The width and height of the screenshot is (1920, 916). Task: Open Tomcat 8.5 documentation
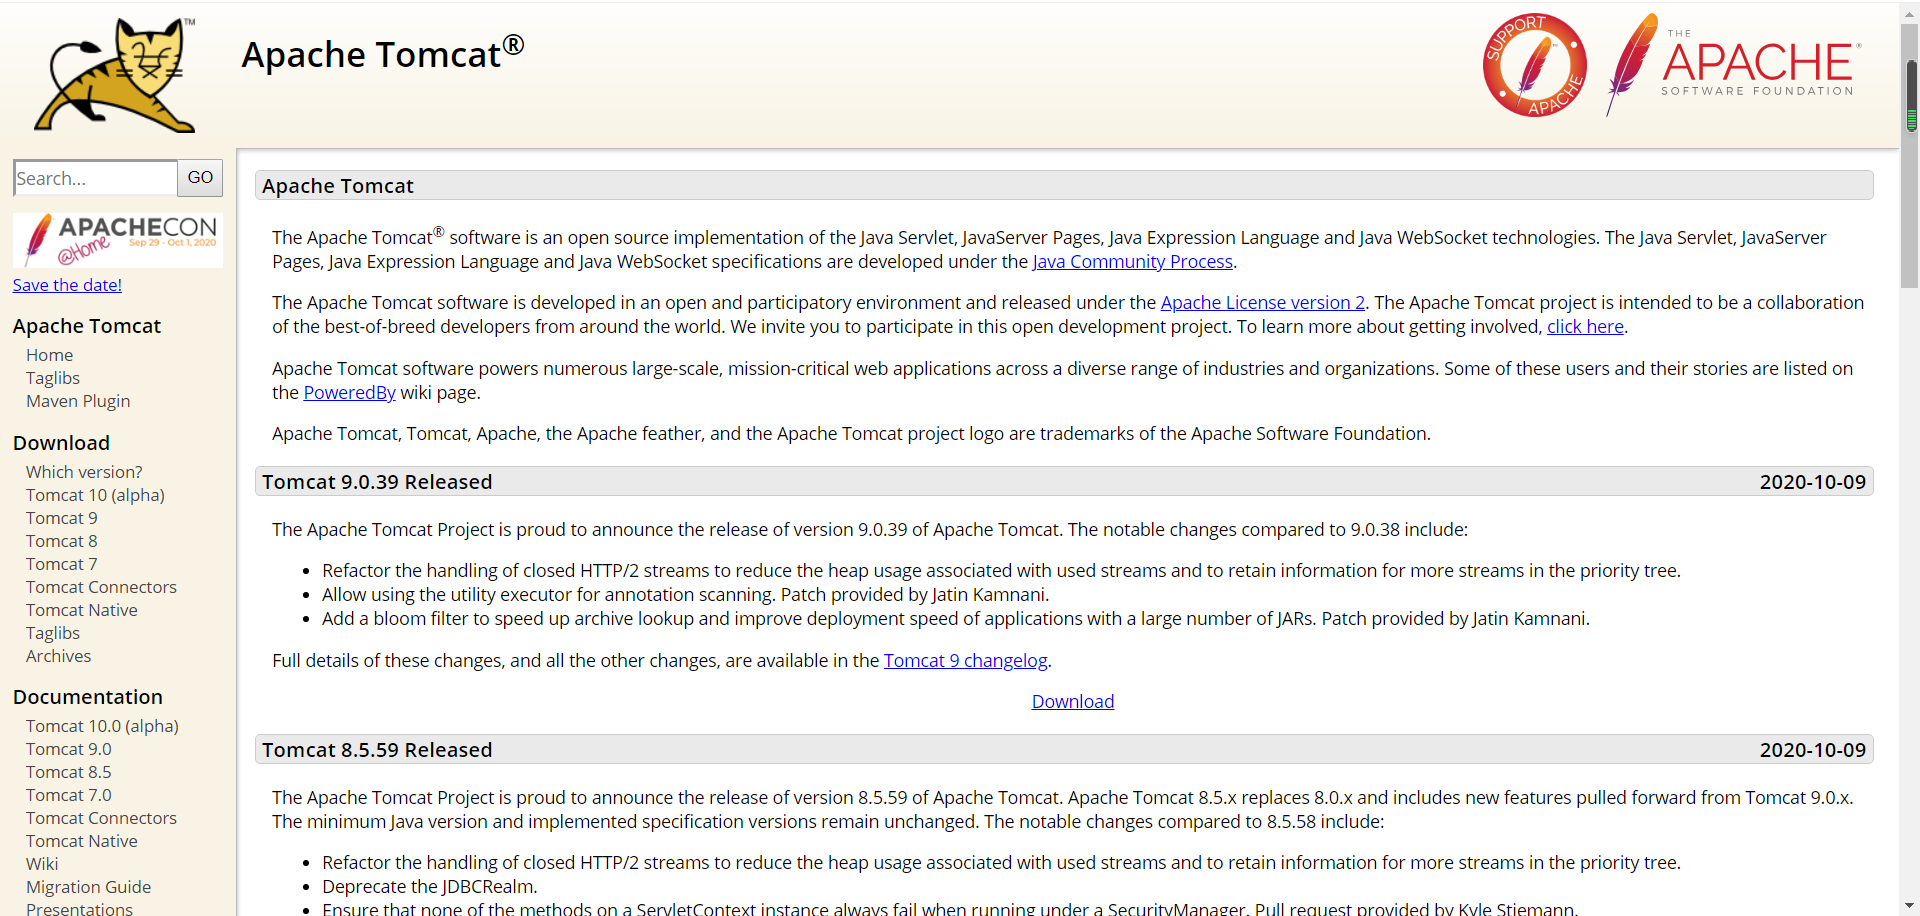pyautogui.click(x=69, y=772)
